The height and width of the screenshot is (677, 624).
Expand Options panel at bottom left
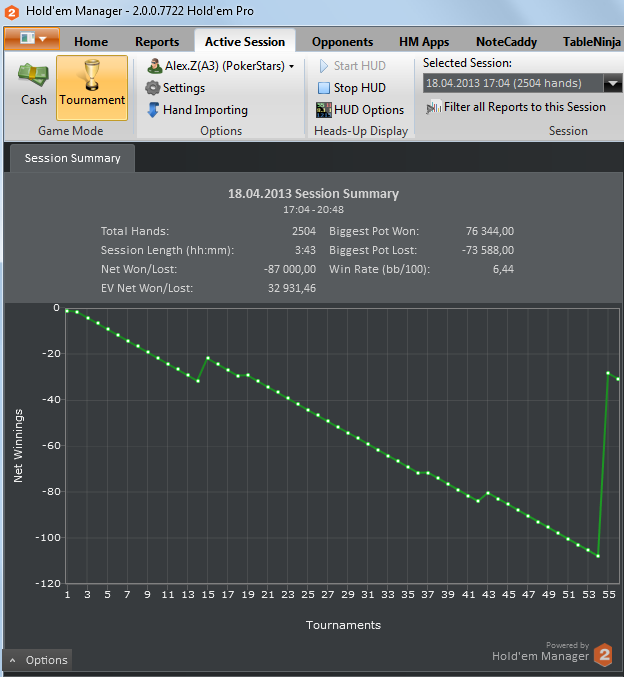38,660
